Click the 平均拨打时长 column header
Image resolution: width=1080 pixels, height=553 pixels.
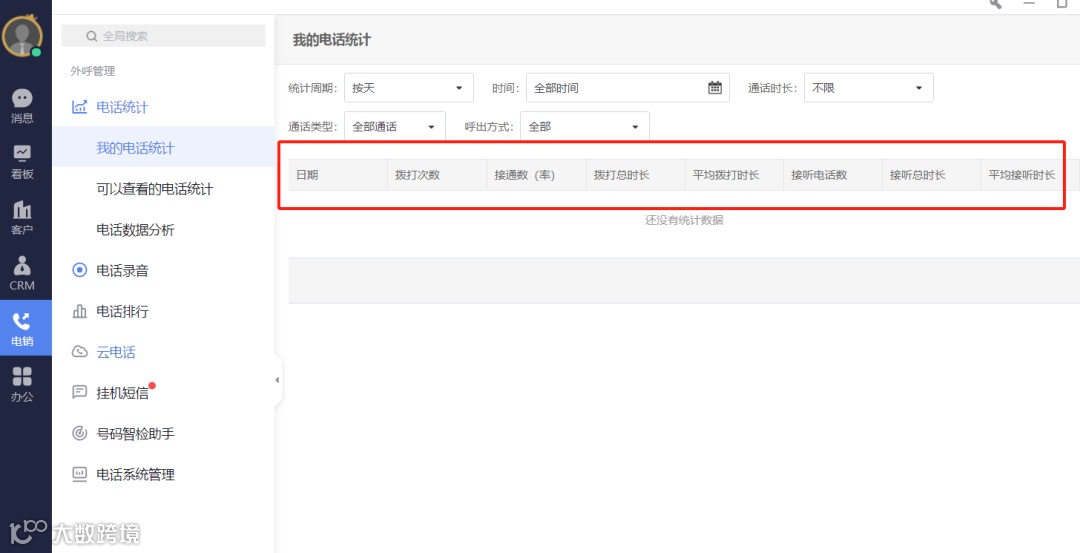click(734, 175)
